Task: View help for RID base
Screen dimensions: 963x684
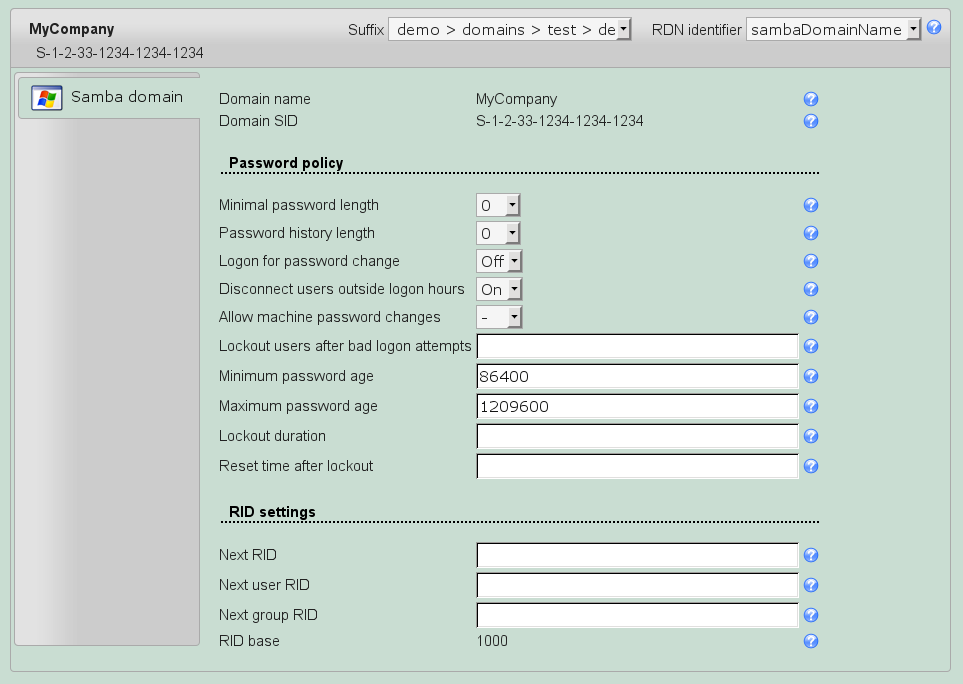Action: pyautogui.click(x=811, y=641)
